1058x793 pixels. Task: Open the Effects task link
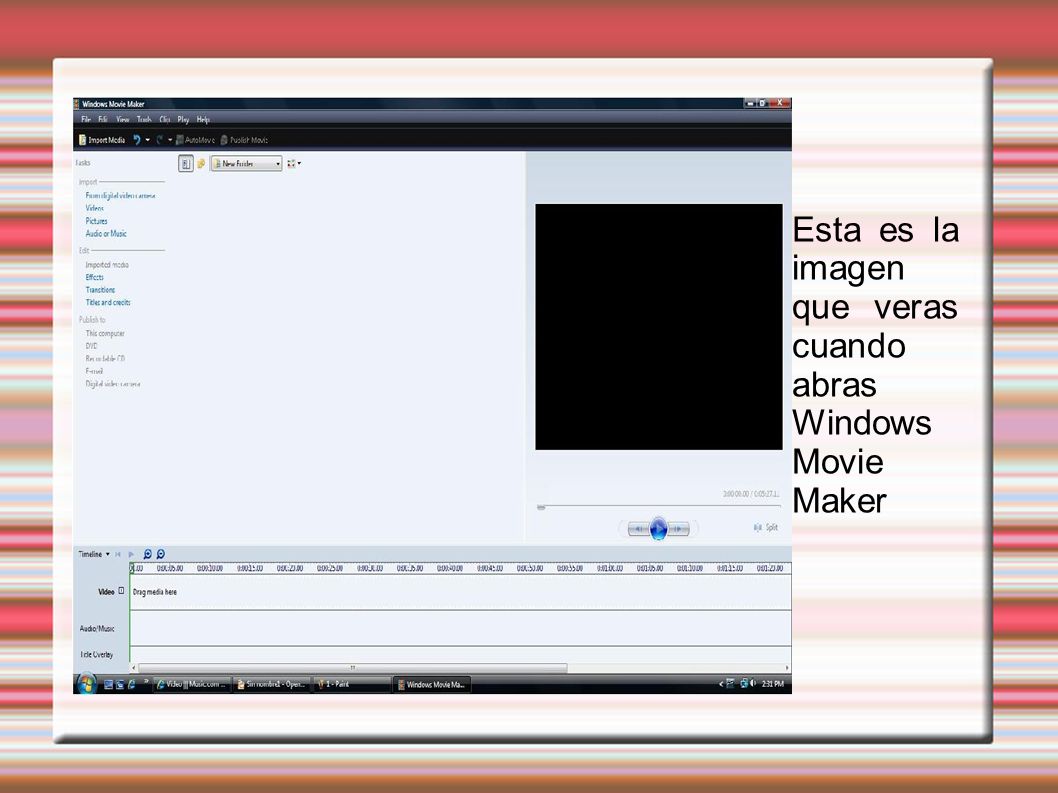[94, 277]
